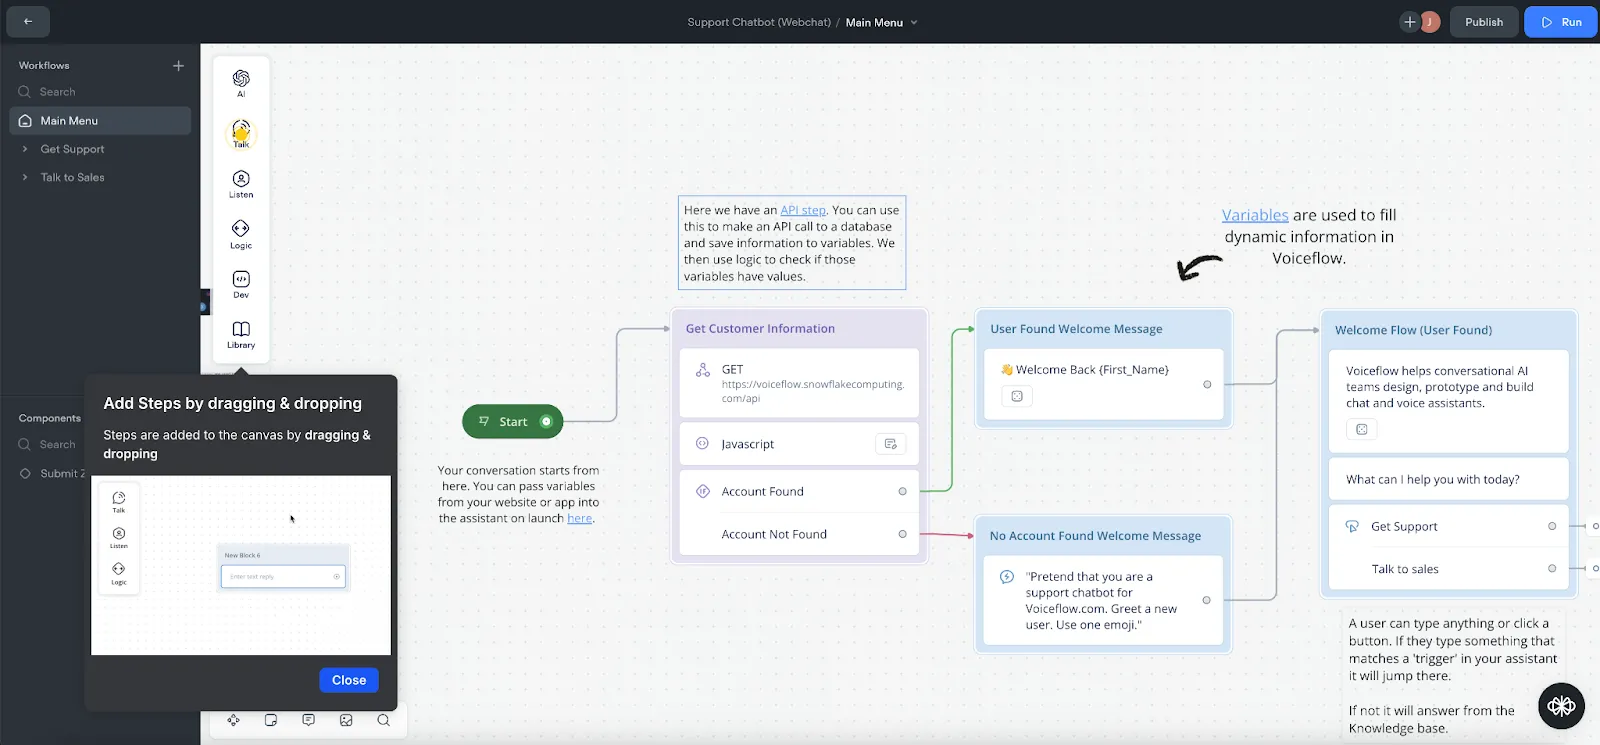
Task: Click the Talk to sales output port
Action: point(1552,569)
